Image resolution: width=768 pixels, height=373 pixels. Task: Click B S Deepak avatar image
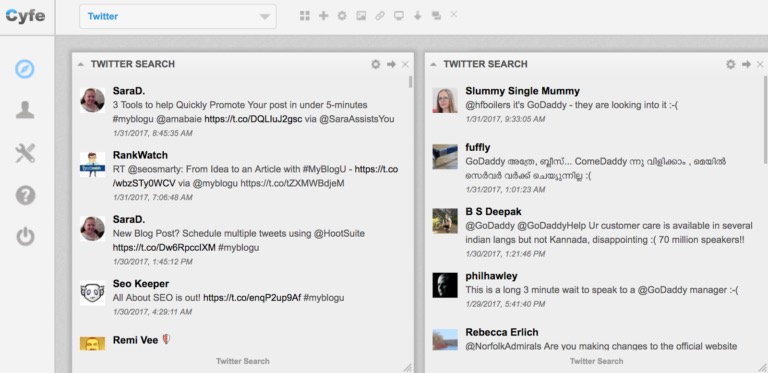(x=445, y=221)
